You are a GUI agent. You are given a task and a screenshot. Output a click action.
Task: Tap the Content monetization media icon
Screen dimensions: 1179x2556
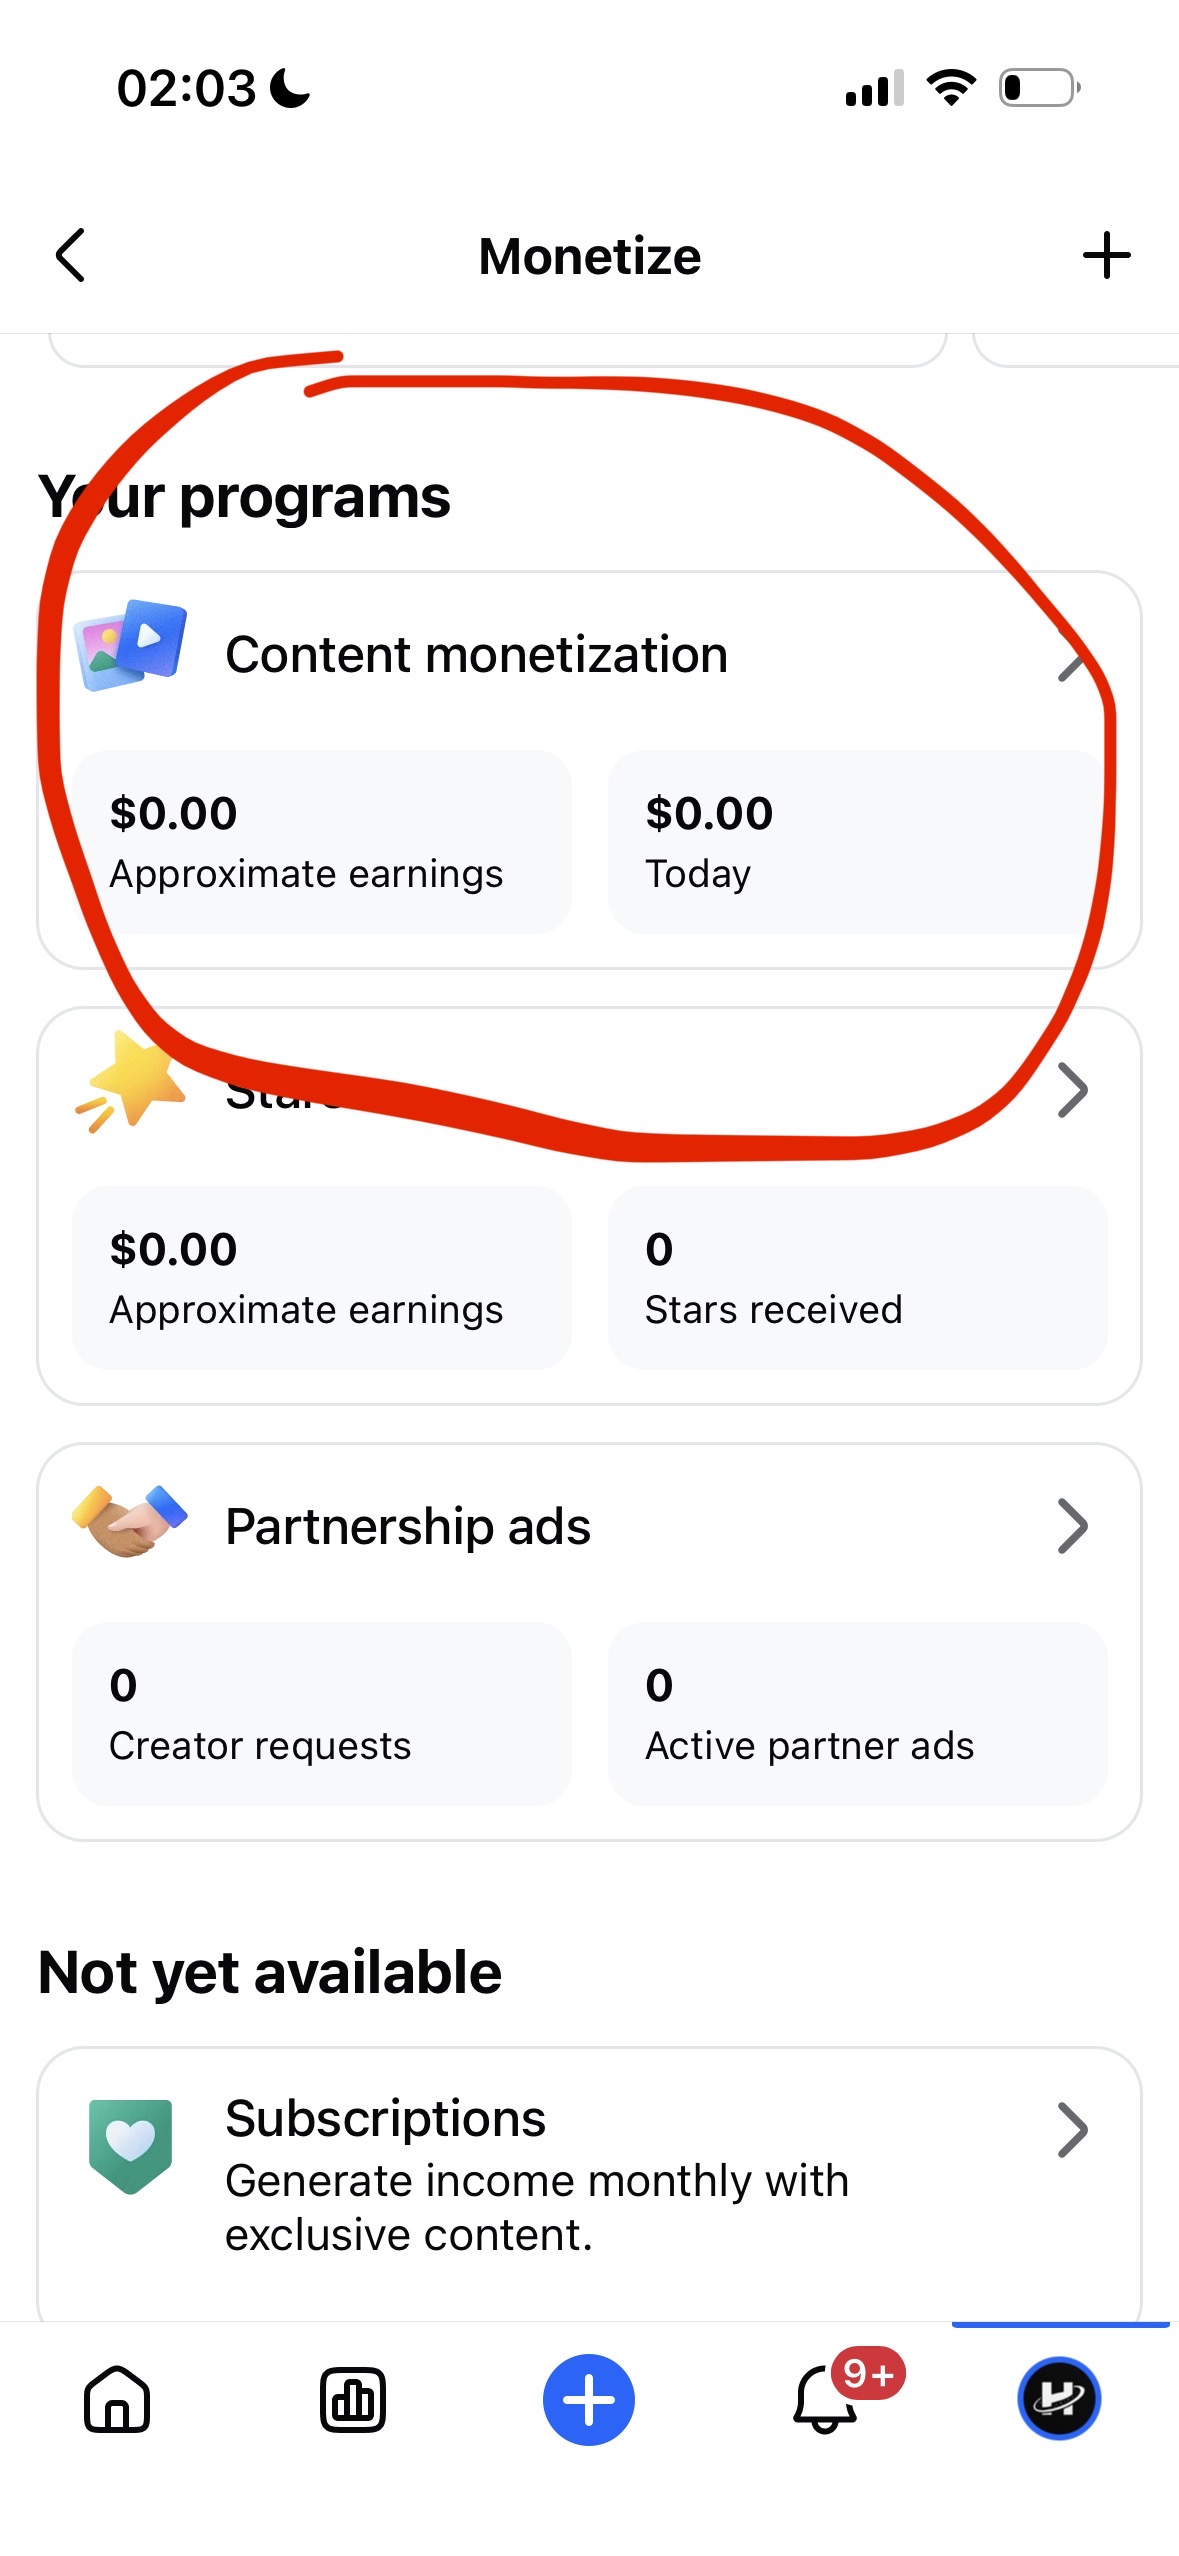[x=130, y=645]
